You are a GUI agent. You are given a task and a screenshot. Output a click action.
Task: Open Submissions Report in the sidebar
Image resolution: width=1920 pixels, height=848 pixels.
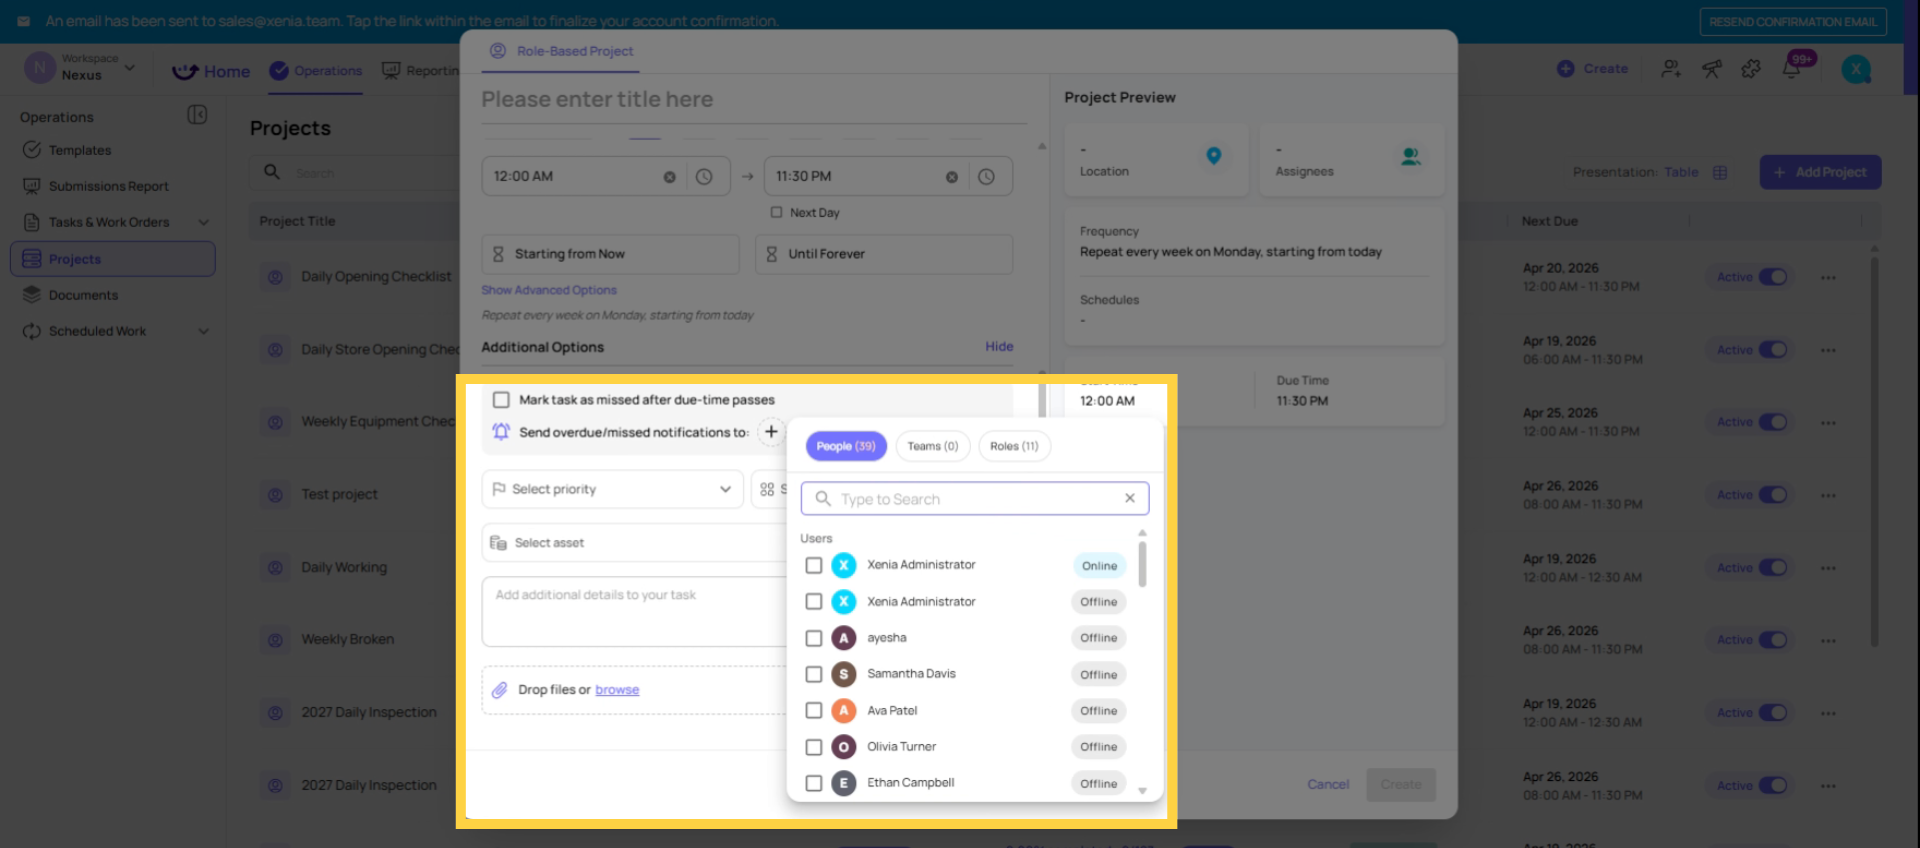[x=108, y=186]
